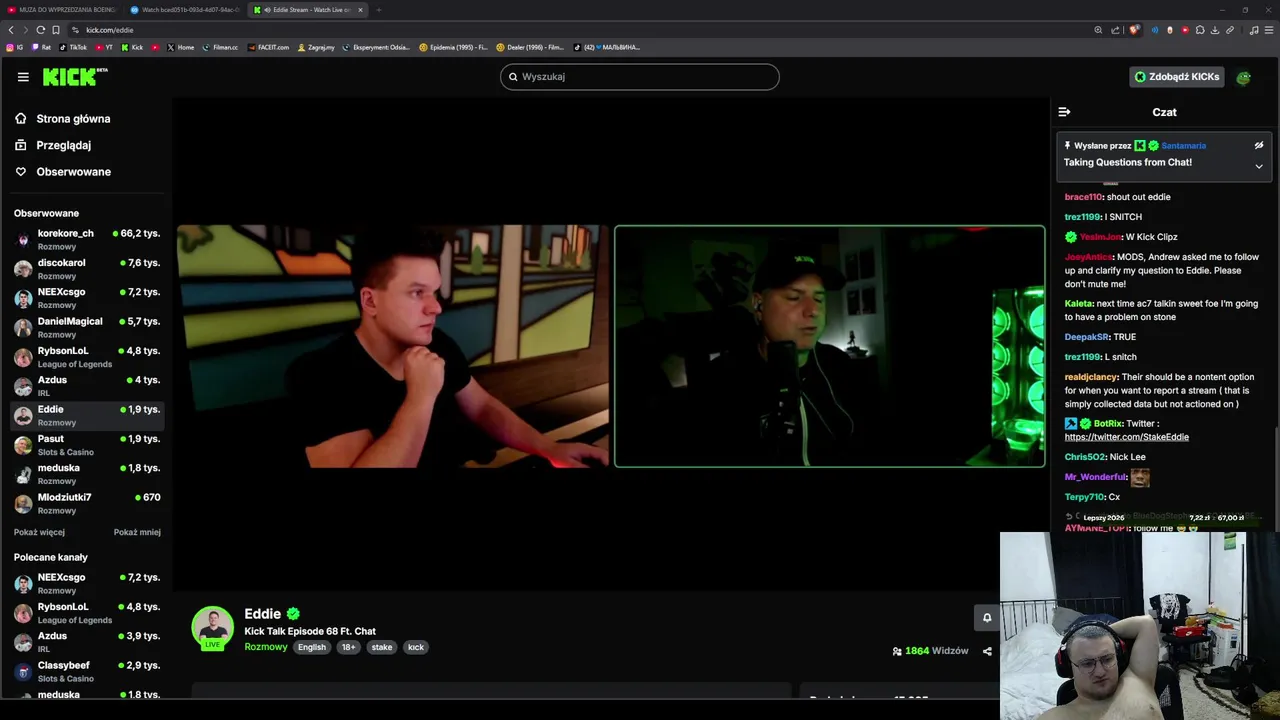This screenshot has height=720, width=1280.
Task: Click the chain link extension icon
Action: point(1230,30)
